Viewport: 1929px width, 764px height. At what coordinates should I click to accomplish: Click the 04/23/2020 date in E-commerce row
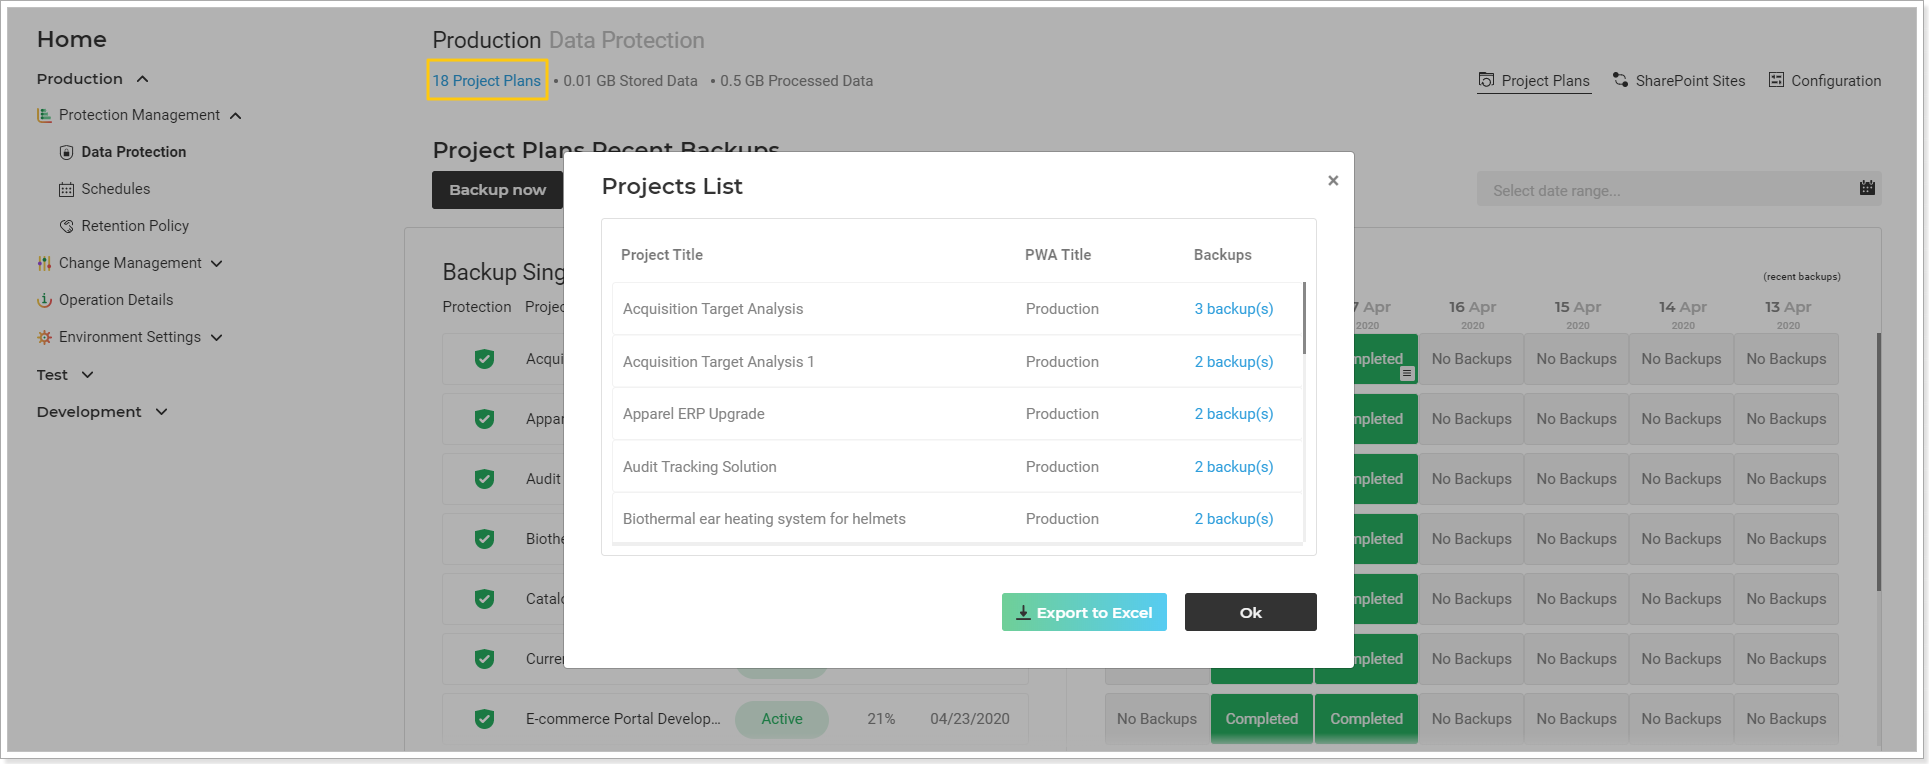pos(970,719)
